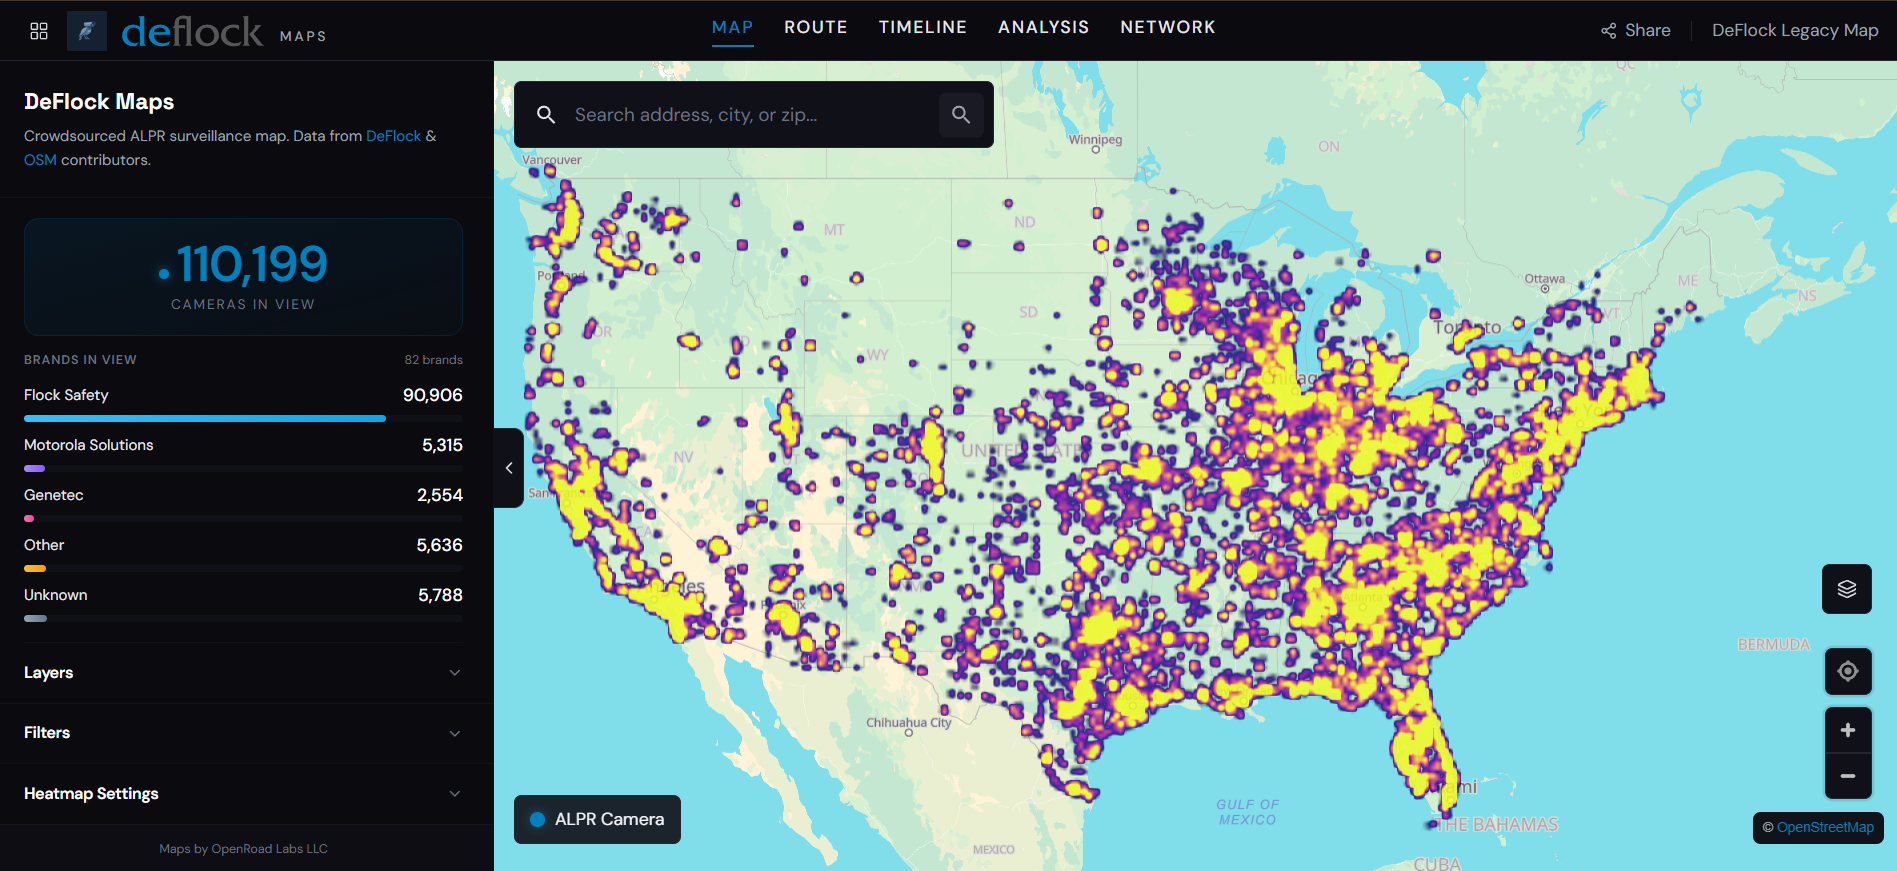
Task: Select the Other brand row
Action: [243, 553]
